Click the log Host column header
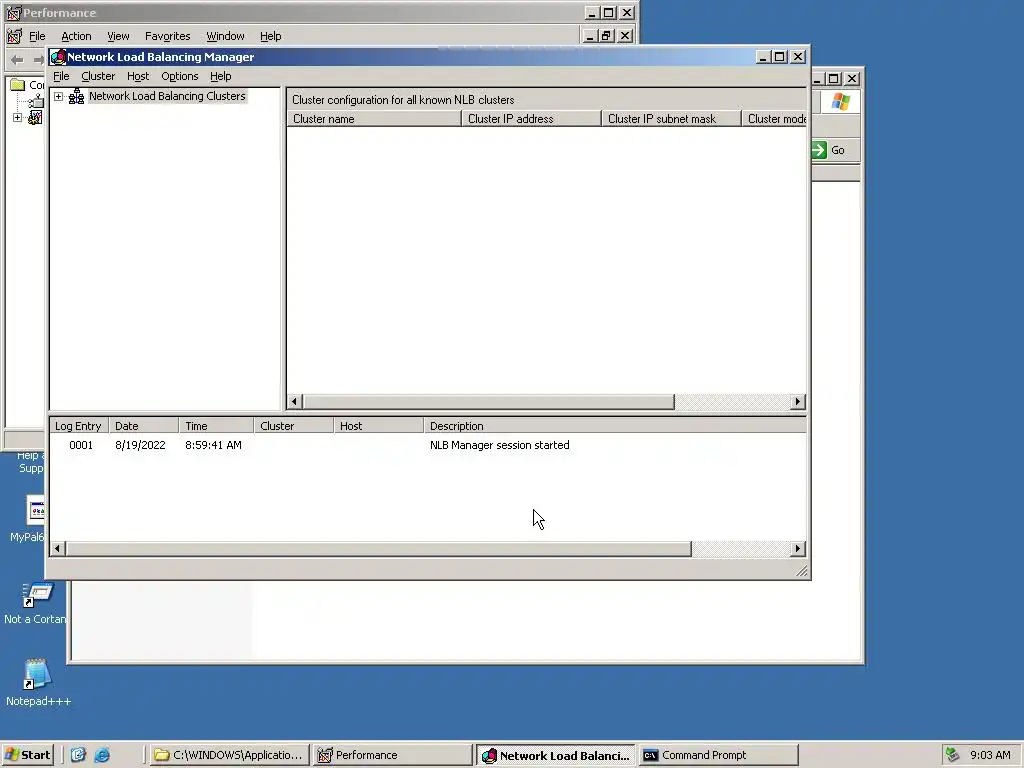This screenshot has width=1024, height=768. coord(378,426)
